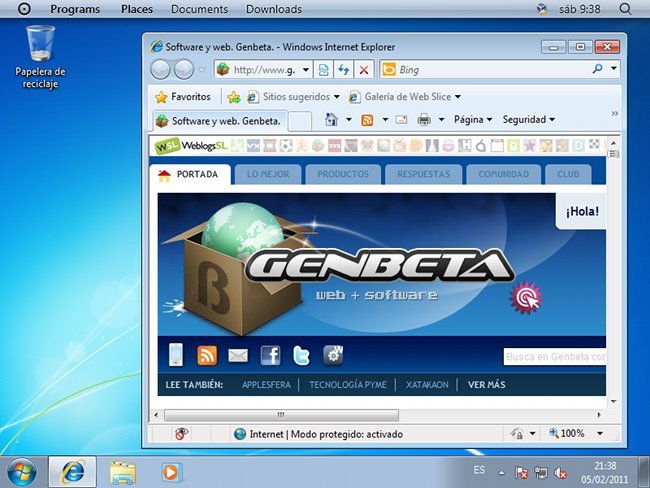650x488 pixels.
Task: Show hidden tray icons arrow
Action: (x=502, y=472)
